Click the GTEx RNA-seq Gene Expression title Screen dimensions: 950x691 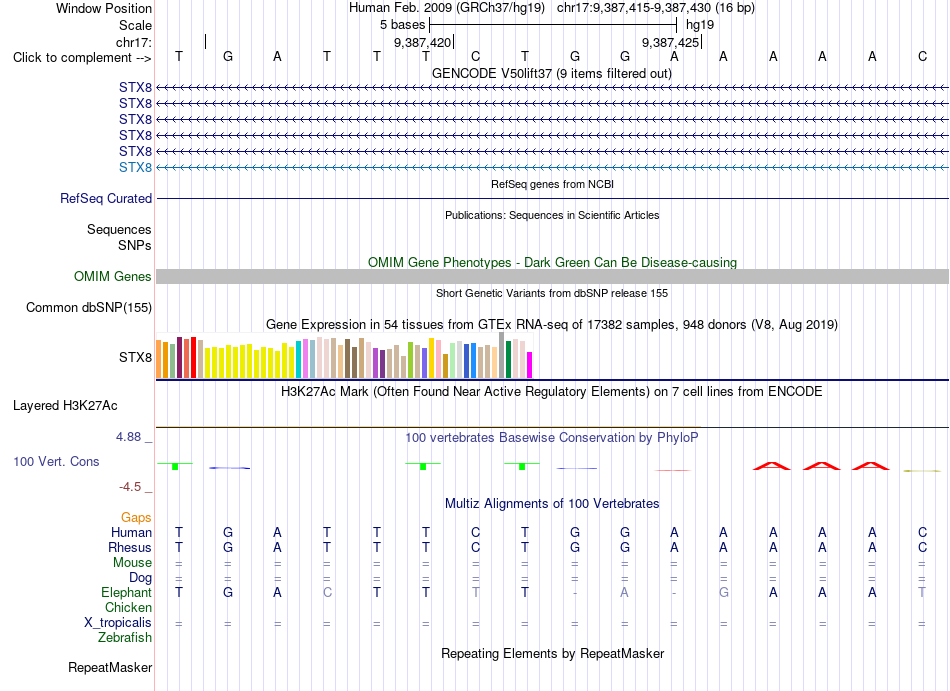coord(552,325)
